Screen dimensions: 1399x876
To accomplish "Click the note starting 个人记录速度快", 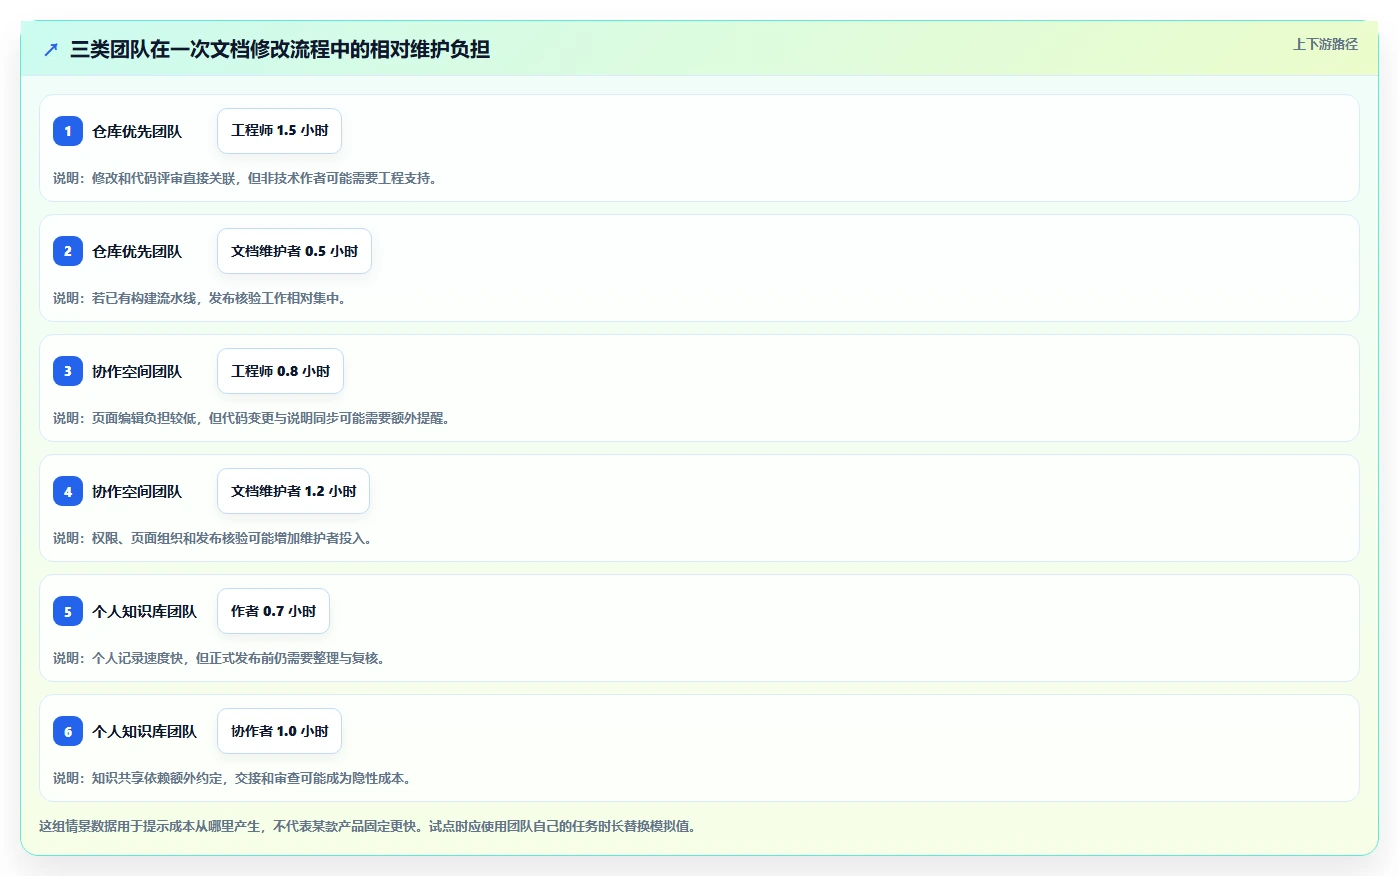I will click(222, 658).
